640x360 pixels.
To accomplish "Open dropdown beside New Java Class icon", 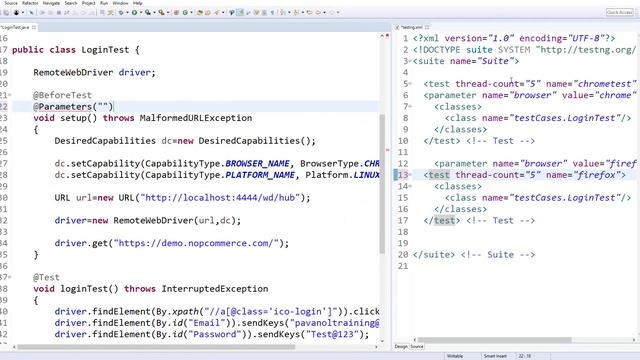I will (x=191, y=13).
